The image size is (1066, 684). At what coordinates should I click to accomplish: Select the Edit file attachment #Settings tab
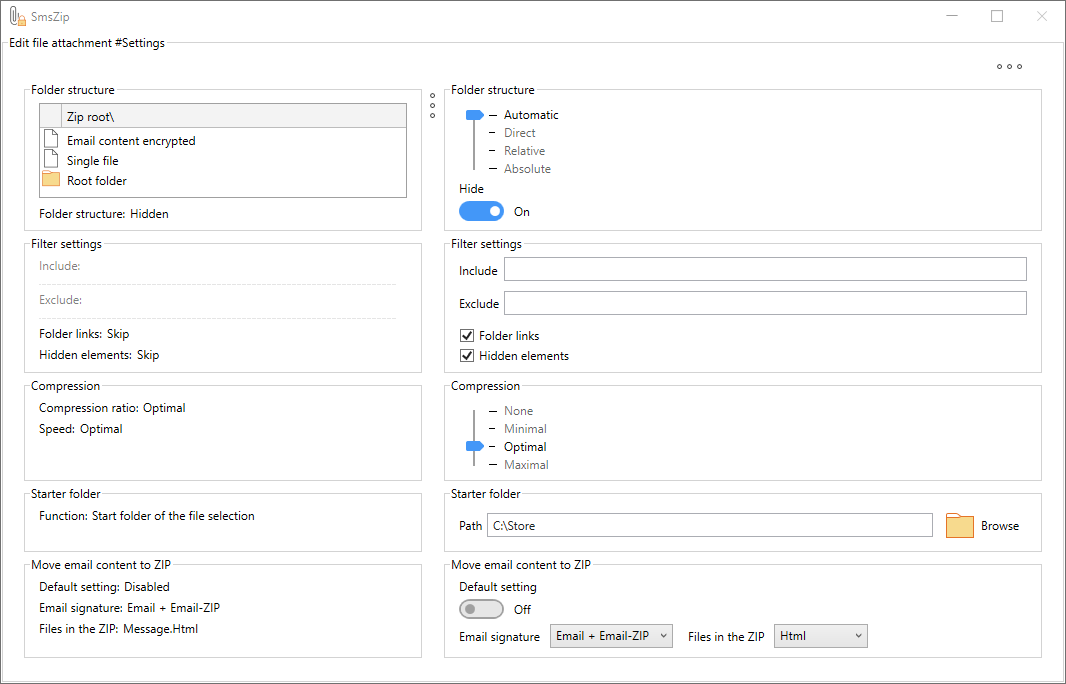(87, 42)
